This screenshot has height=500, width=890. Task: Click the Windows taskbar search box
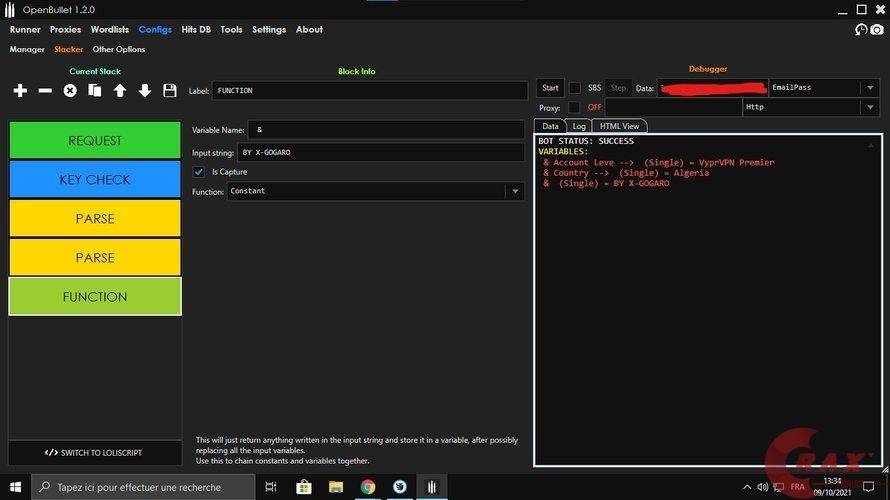(143, 487)
